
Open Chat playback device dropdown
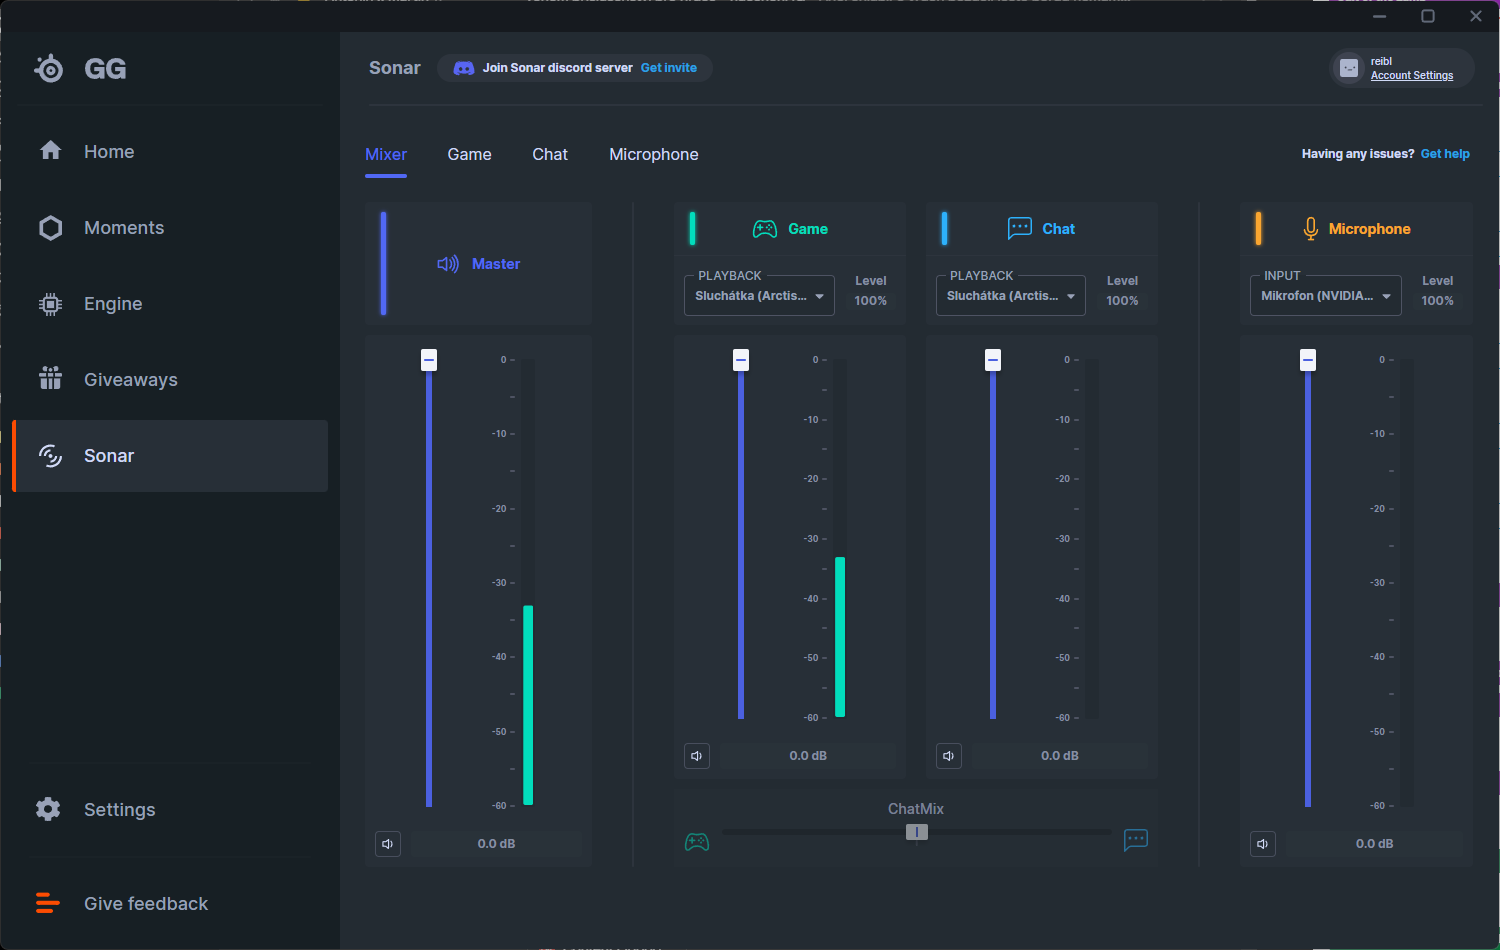point(1011,296)
